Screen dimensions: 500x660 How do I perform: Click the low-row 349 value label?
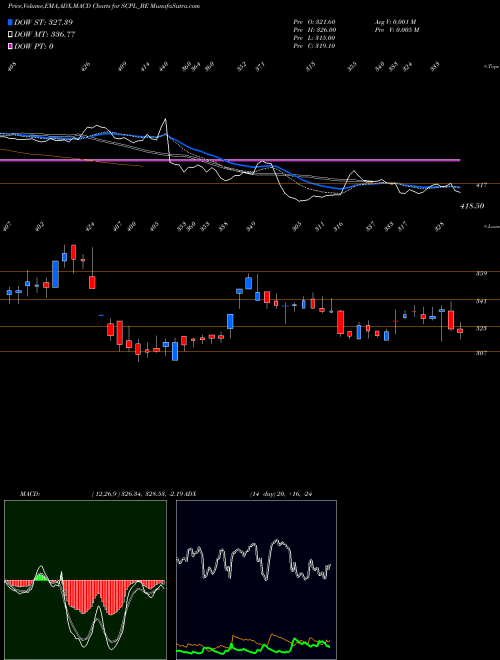251,227
